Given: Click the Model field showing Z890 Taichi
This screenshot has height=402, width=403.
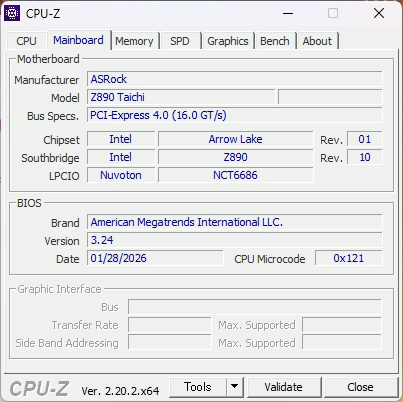Looking at the screenshot, I should (x=181, y=97).
